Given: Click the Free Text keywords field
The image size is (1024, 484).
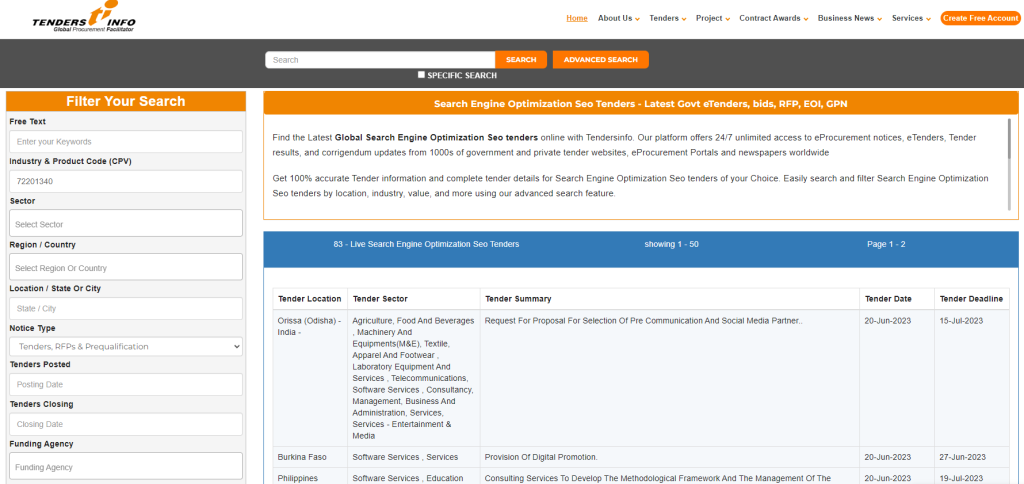Looking at the screenshot, I should (x=126, y=142).
